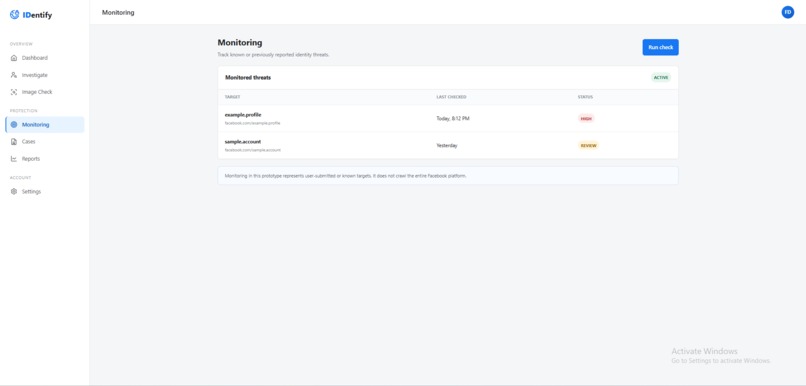Screen dimensions: 806x386
Task: Click the IDentify brand name text
Action: pyautogui.click(x=37, y=15)
